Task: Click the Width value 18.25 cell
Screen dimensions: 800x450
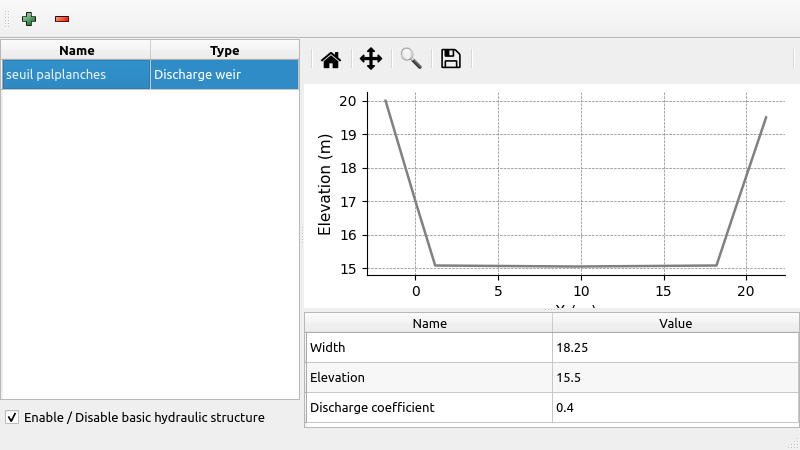Action: pyautogui.click(x=675, y=348)
